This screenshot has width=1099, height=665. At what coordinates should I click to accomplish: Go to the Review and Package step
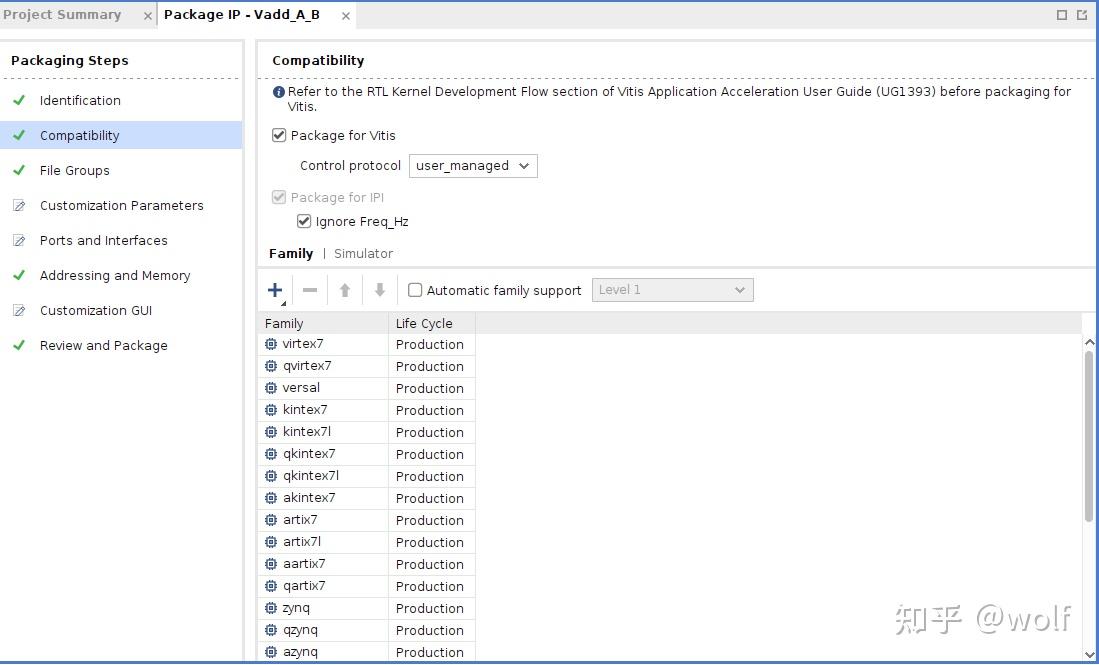[x=104, y=346]
